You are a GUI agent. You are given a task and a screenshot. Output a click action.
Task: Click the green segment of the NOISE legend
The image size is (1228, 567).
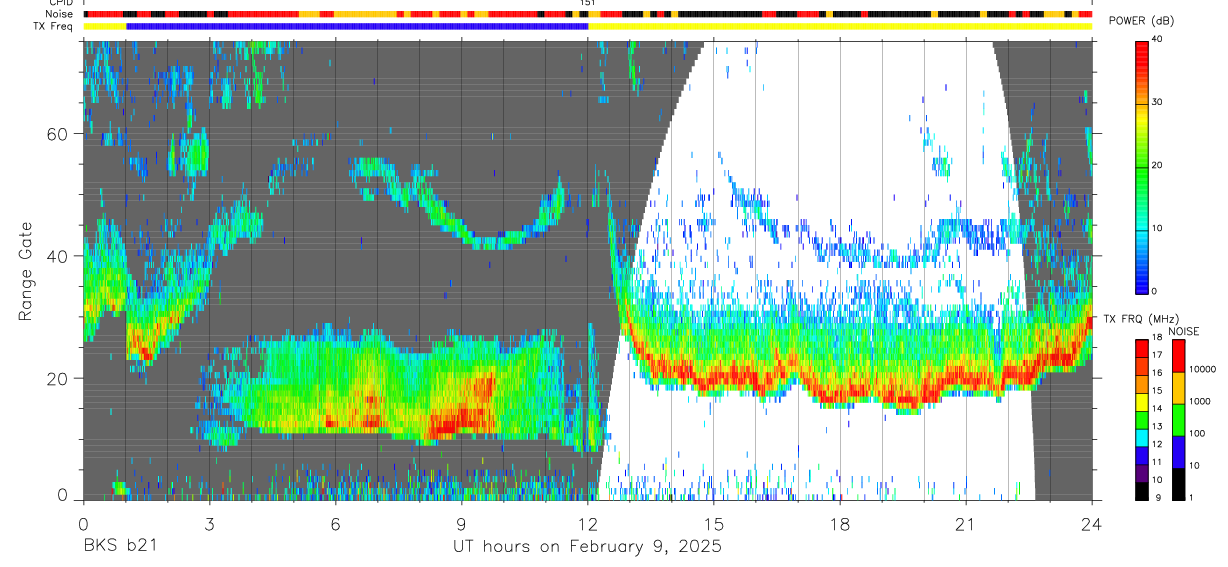1178,420
